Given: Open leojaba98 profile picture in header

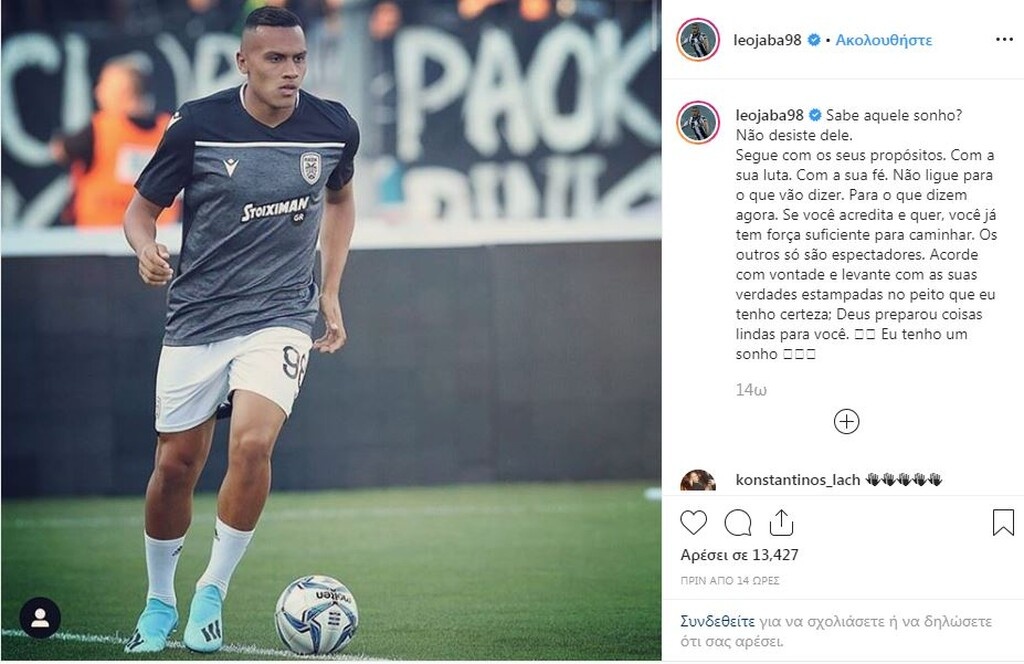Looking at the screenshot, I should click(698, 40).
